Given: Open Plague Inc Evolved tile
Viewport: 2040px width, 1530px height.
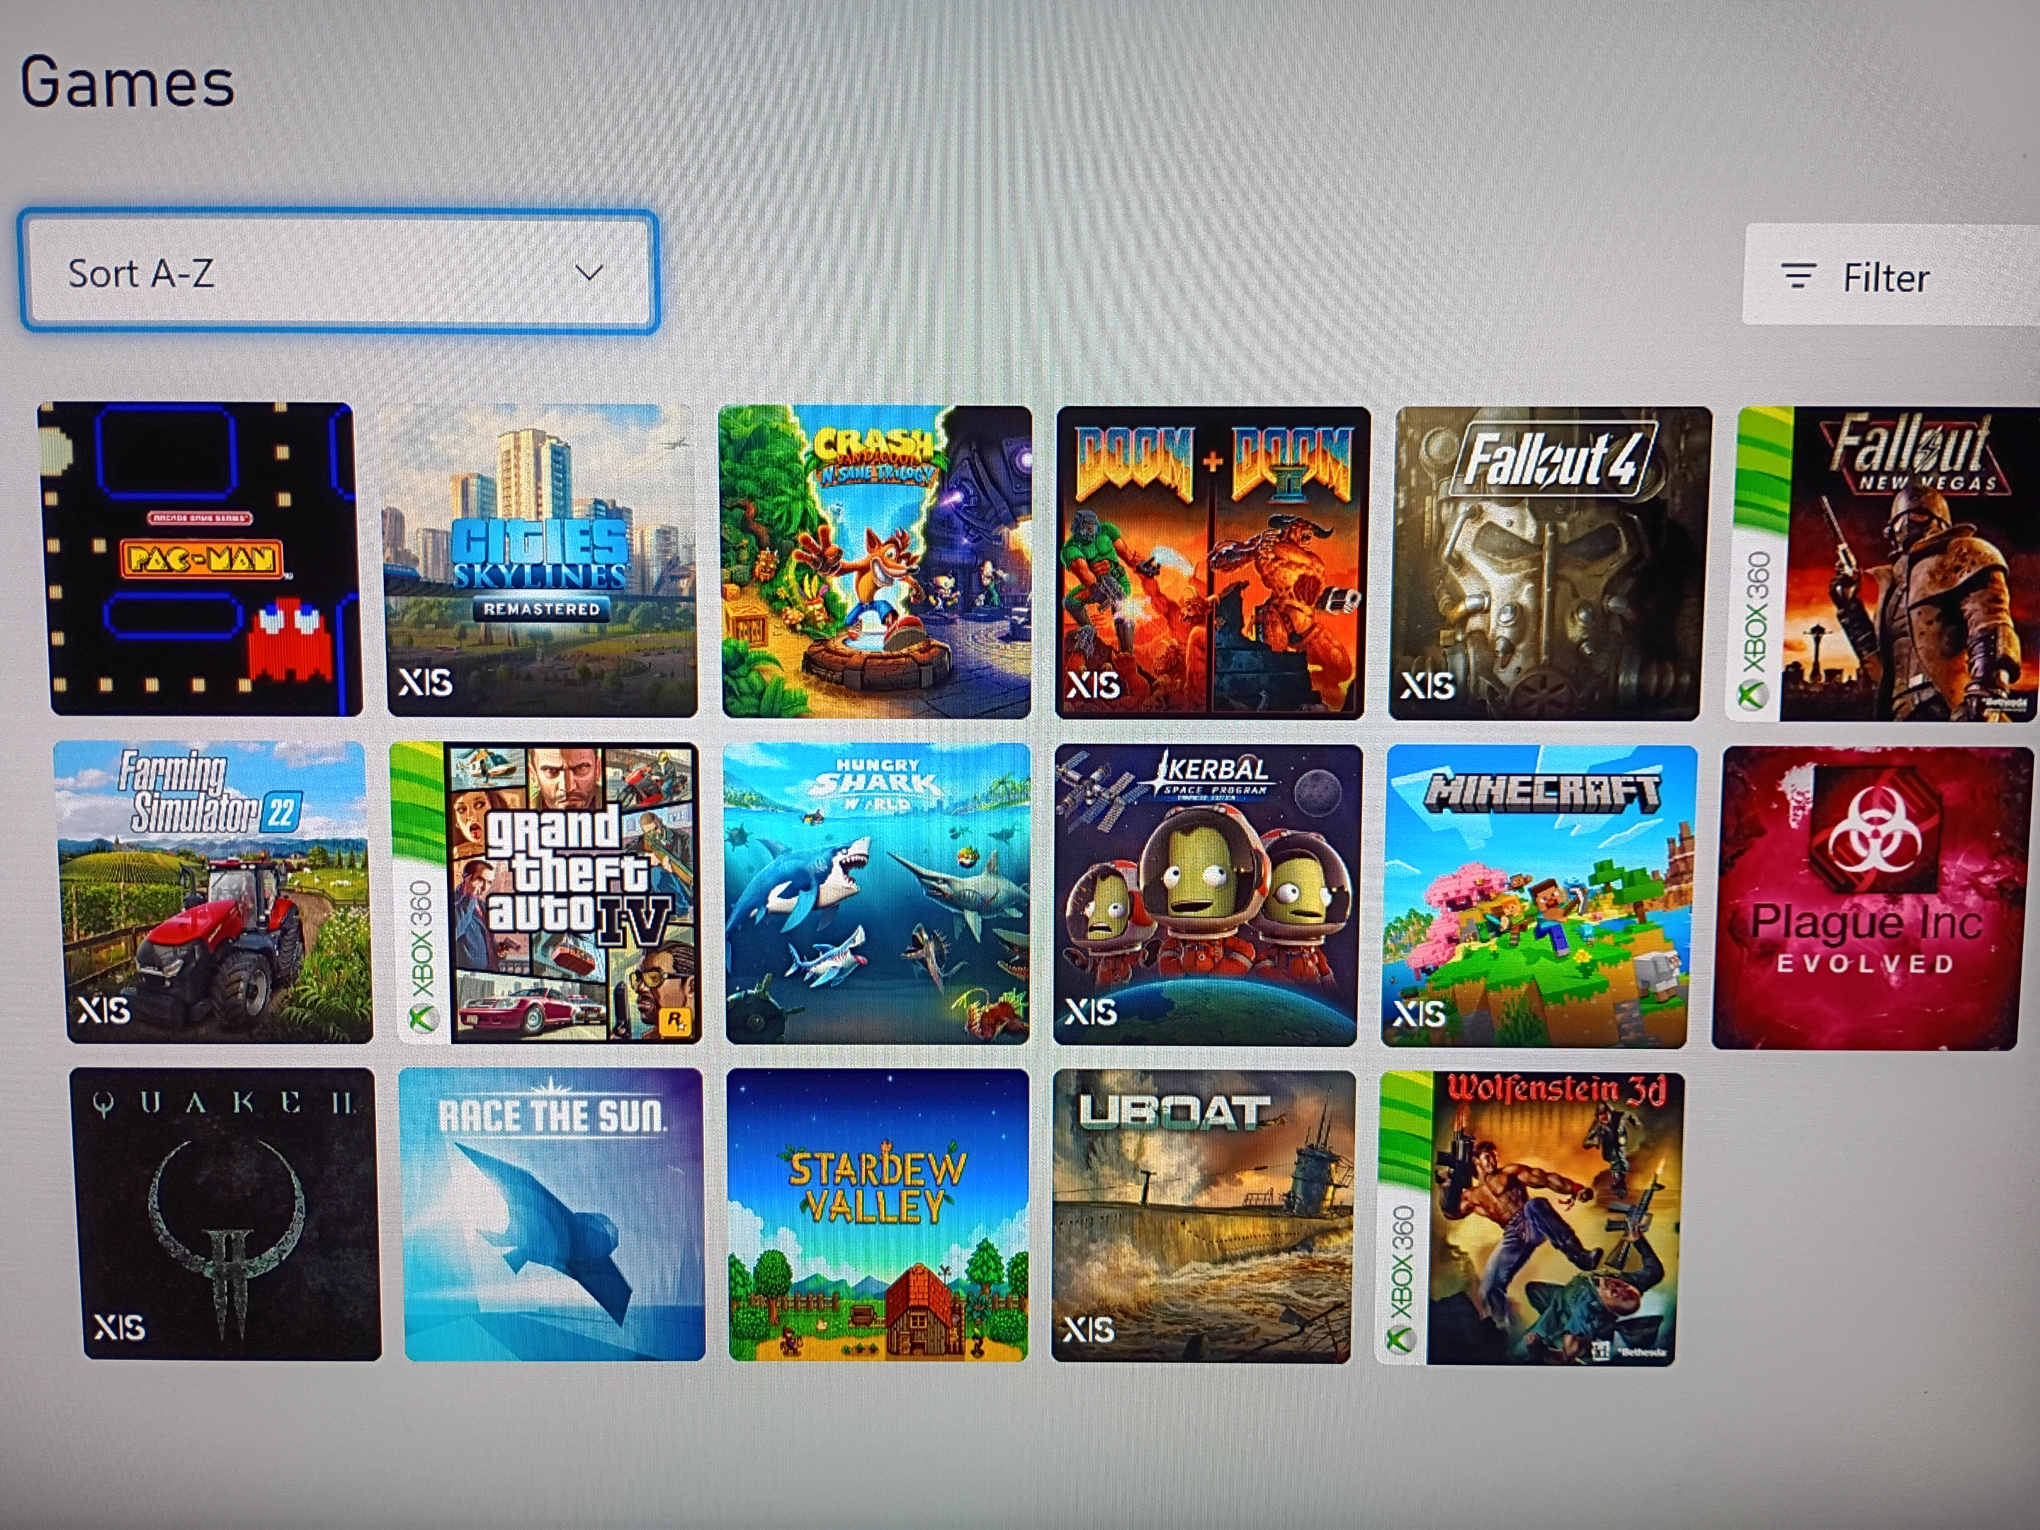Looking at the screenshot, I should coord(1871,897).
